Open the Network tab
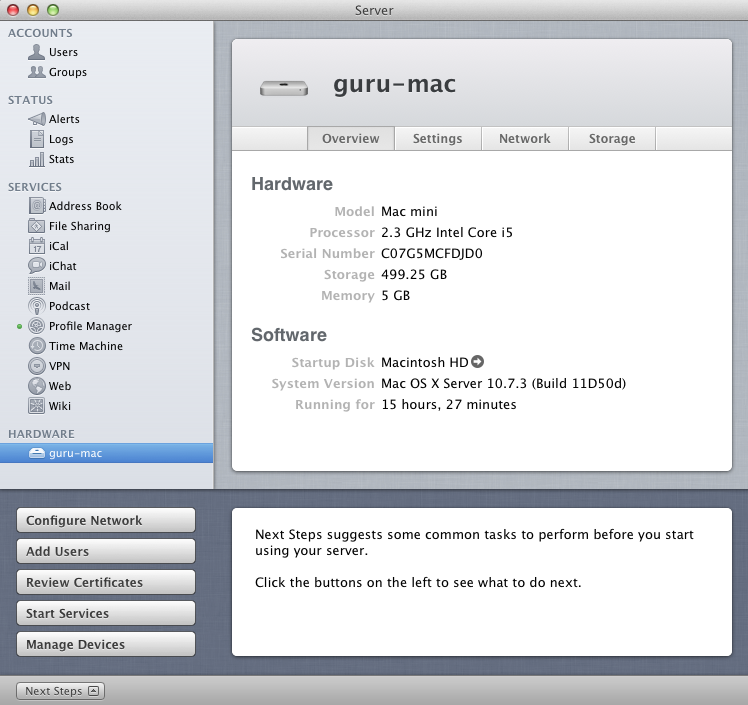The width and height of the screenshot is (748, 705). 525,138
